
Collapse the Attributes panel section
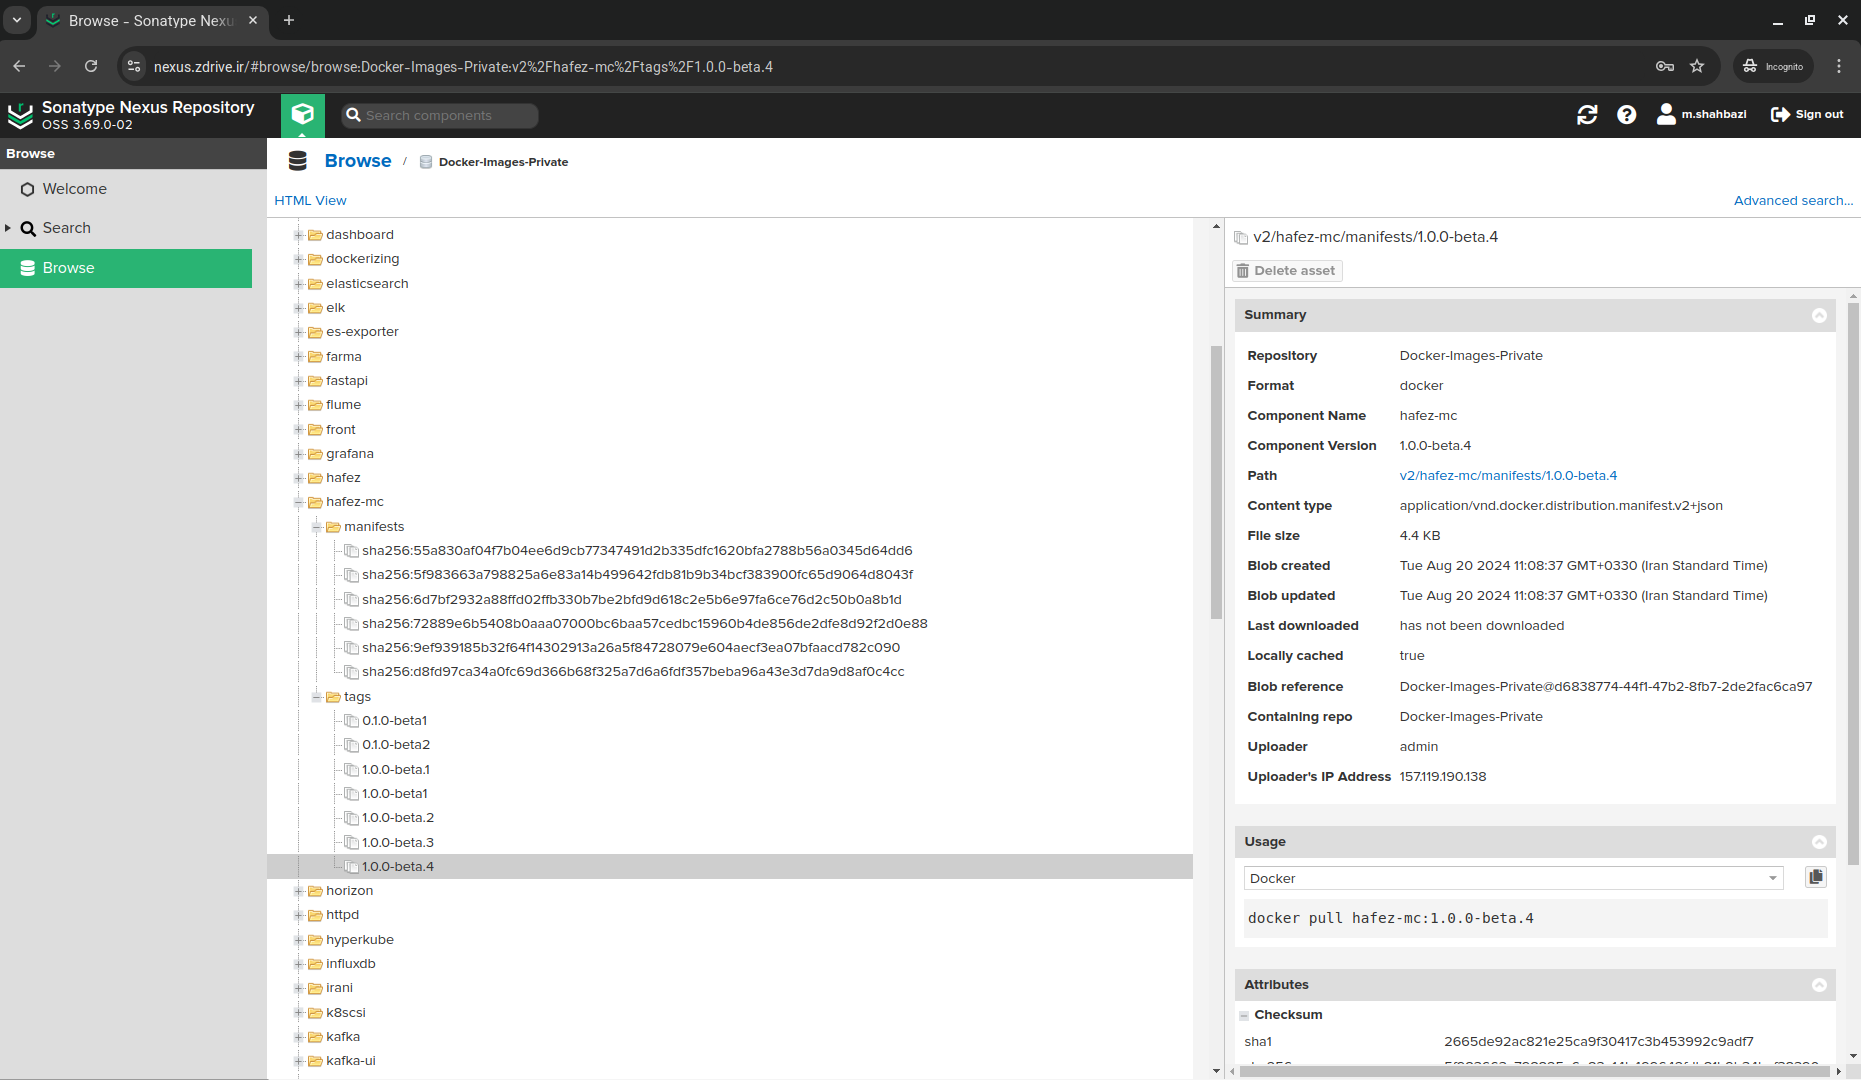tap(1819, 985)
